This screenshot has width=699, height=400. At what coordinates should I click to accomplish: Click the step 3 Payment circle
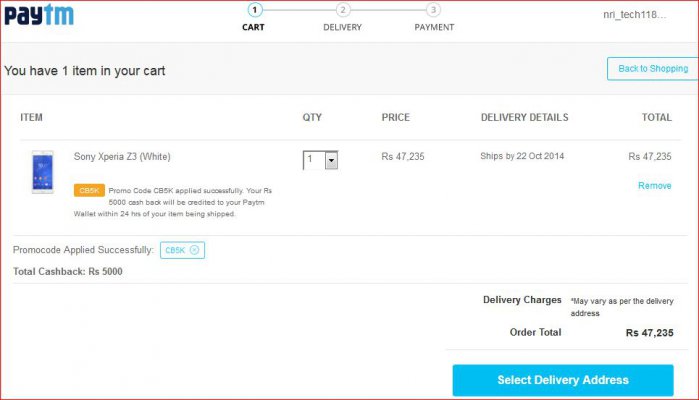coord(433,10)
